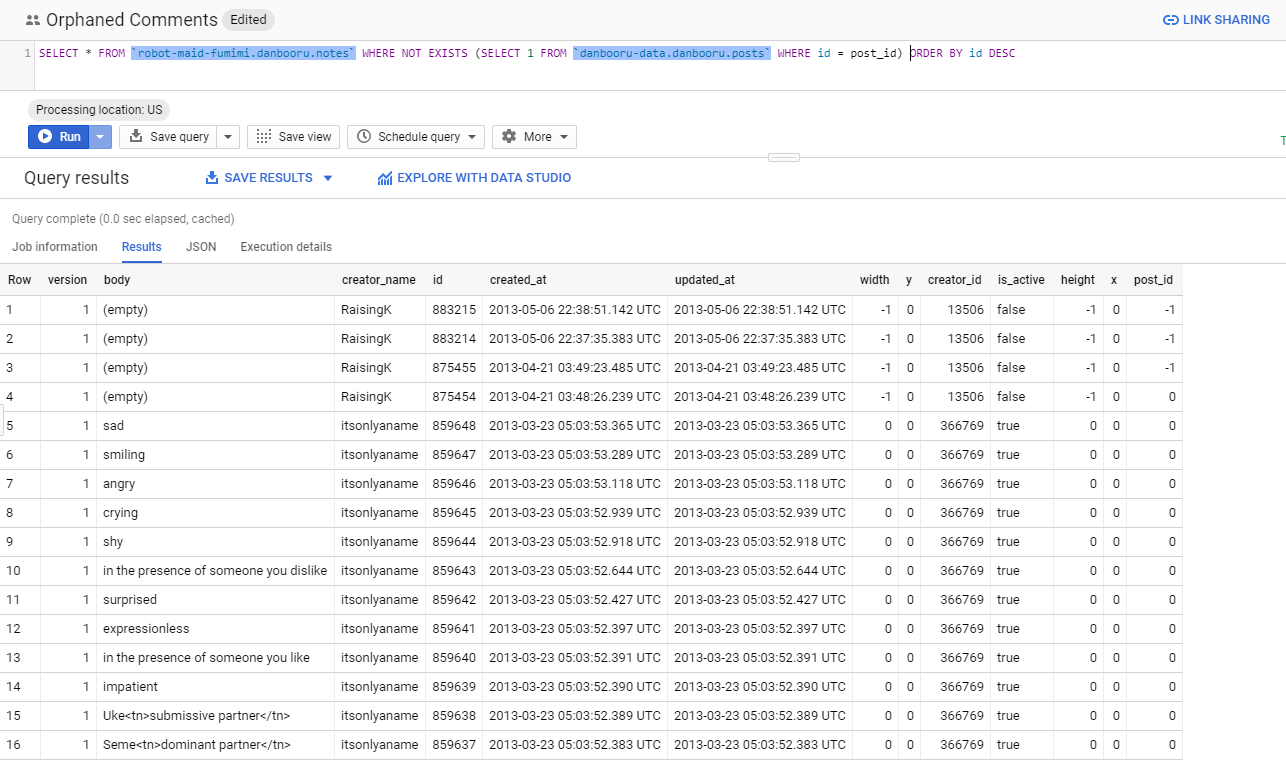Screen dimensions: 1286x777
Task: Open the Save query dropdown arrow
Action: pos(227,136)
